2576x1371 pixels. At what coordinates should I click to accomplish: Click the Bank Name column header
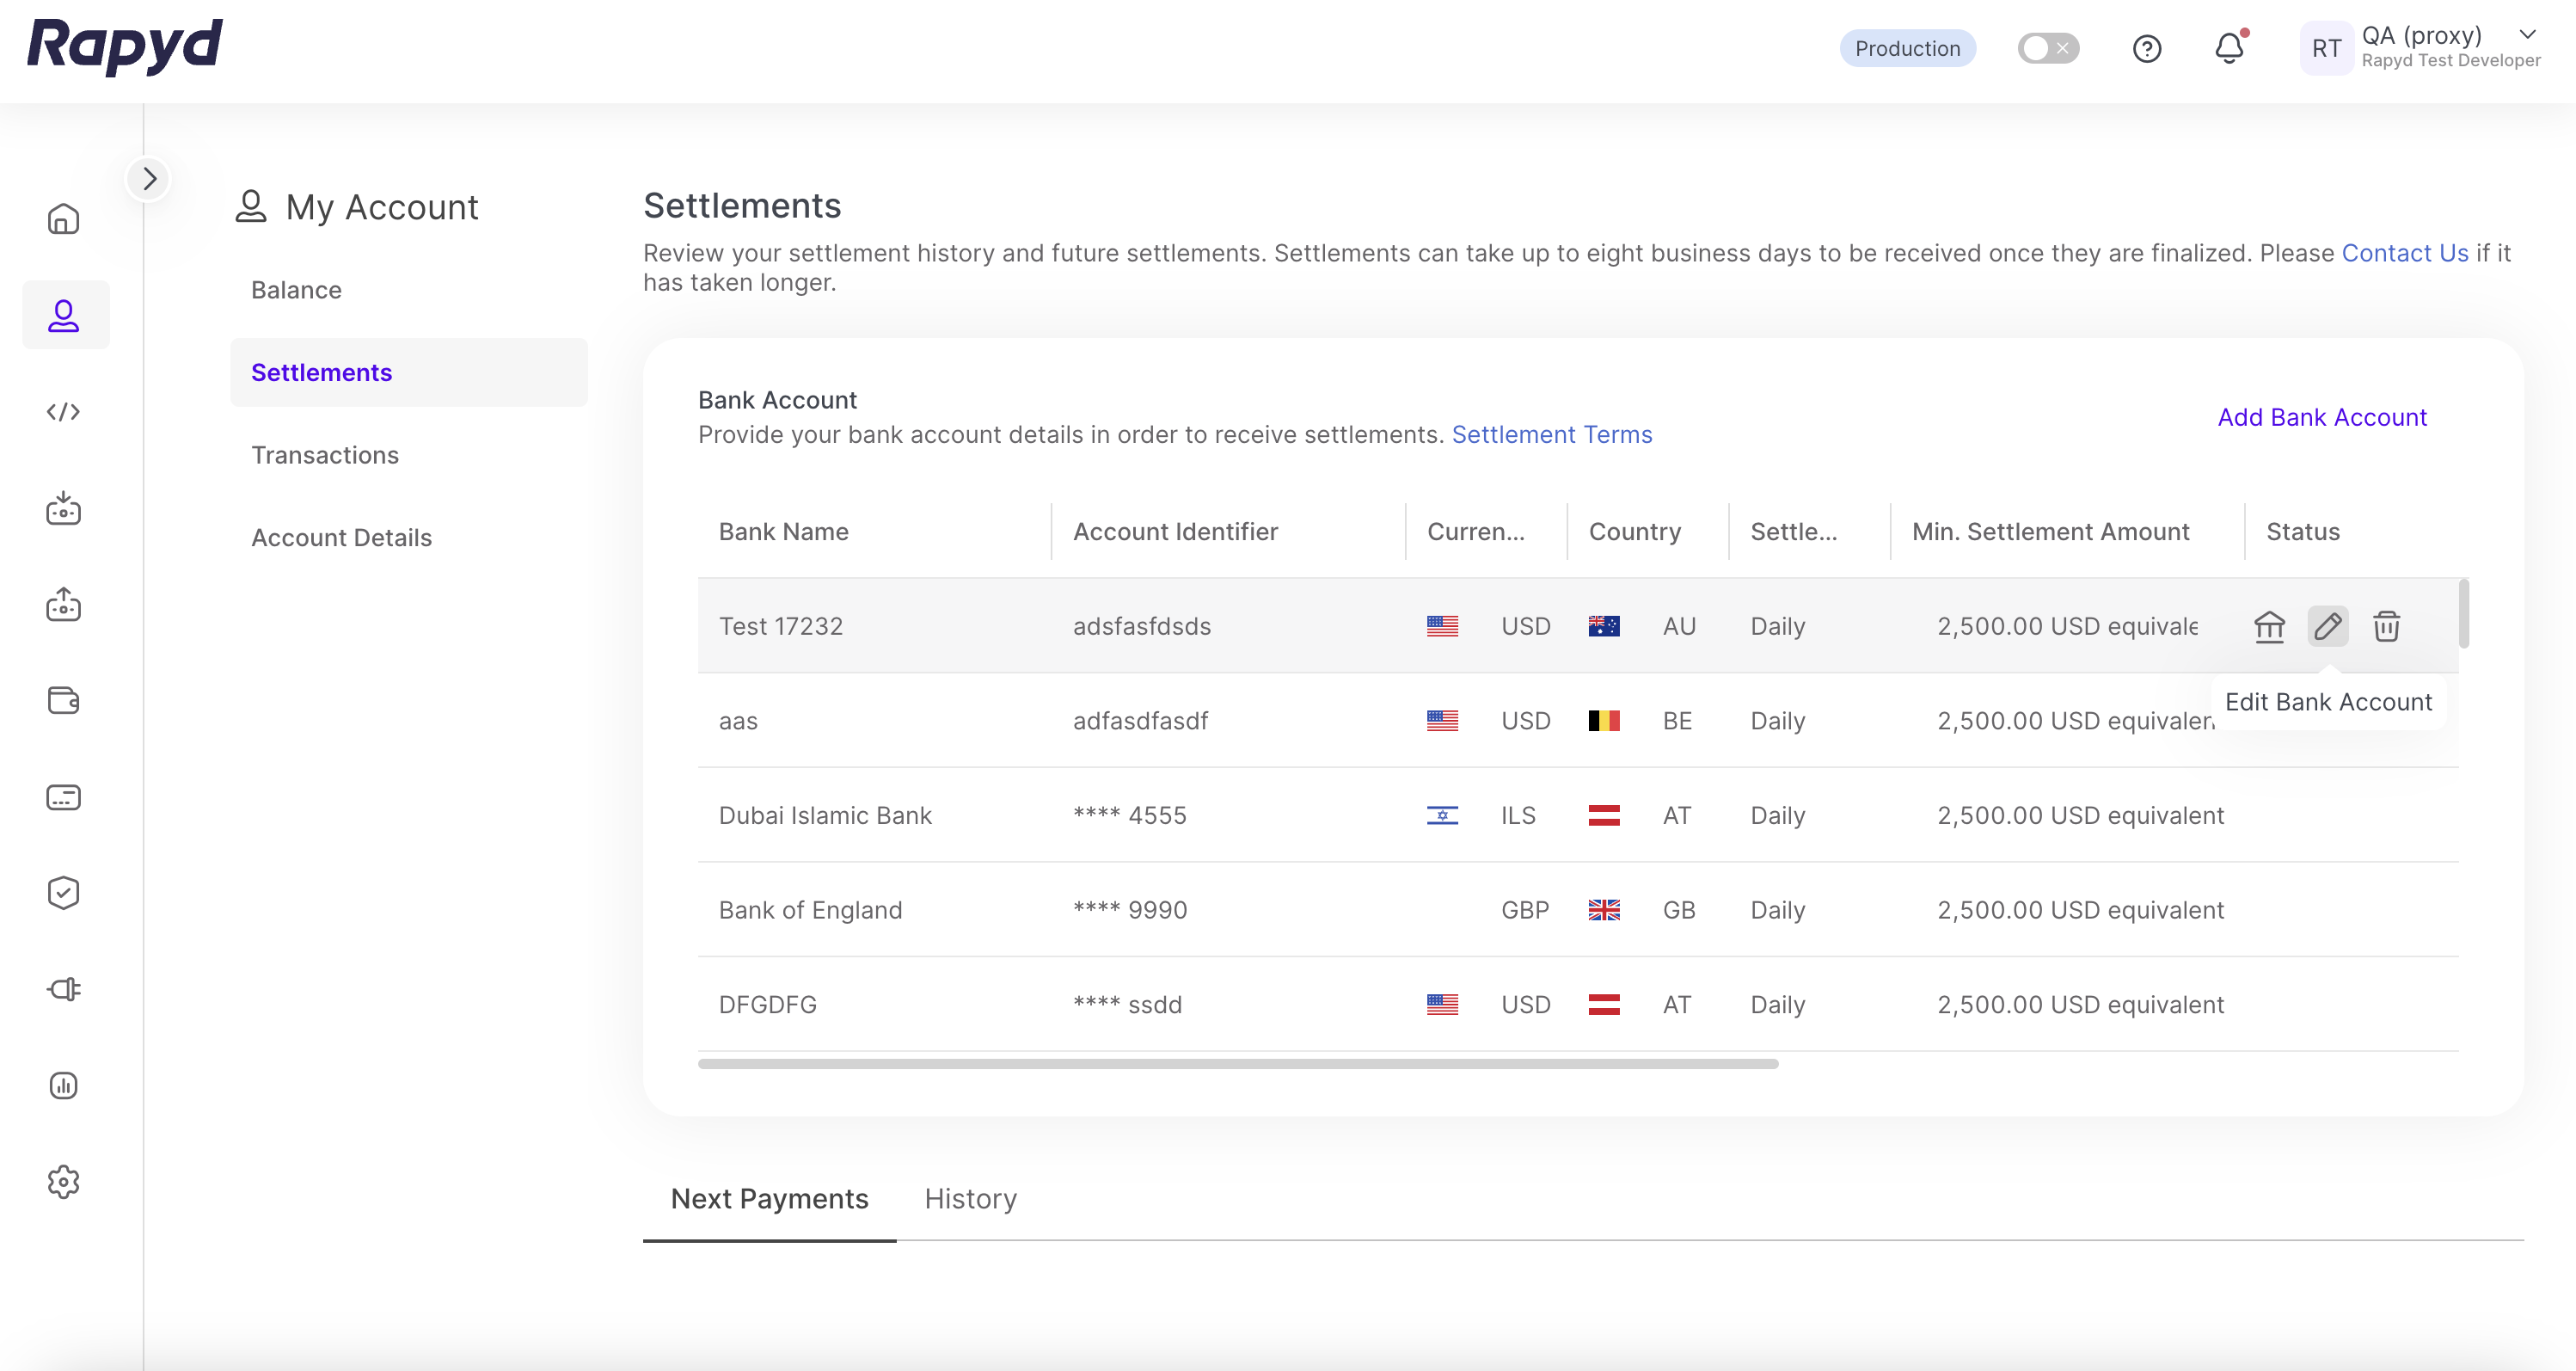pyautogui.click(x=783, y=531)
